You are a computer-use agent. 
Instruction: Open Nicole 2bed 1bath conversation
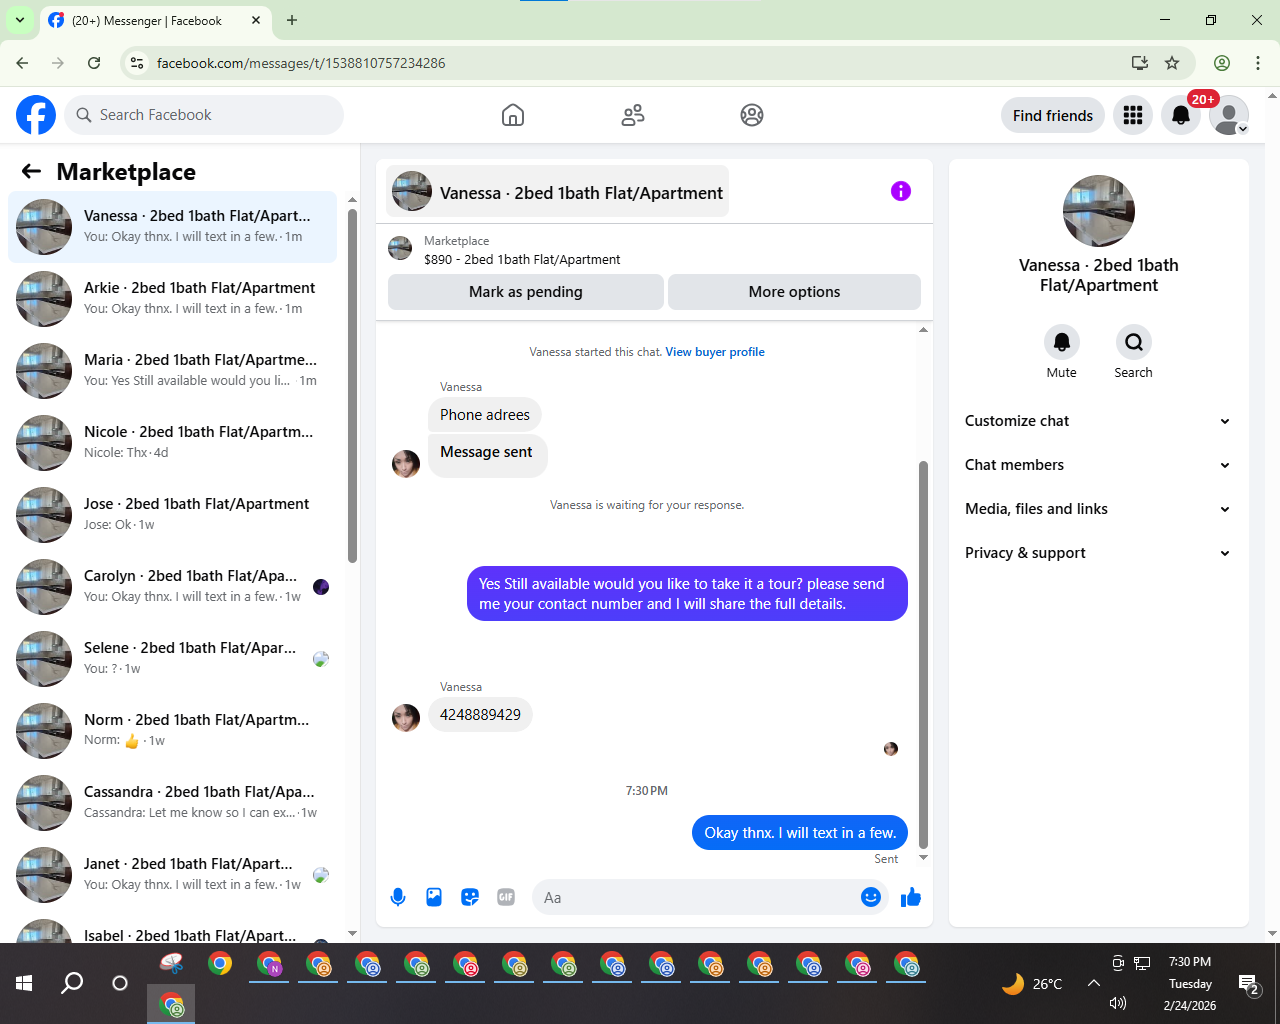[x=172, y=443]
